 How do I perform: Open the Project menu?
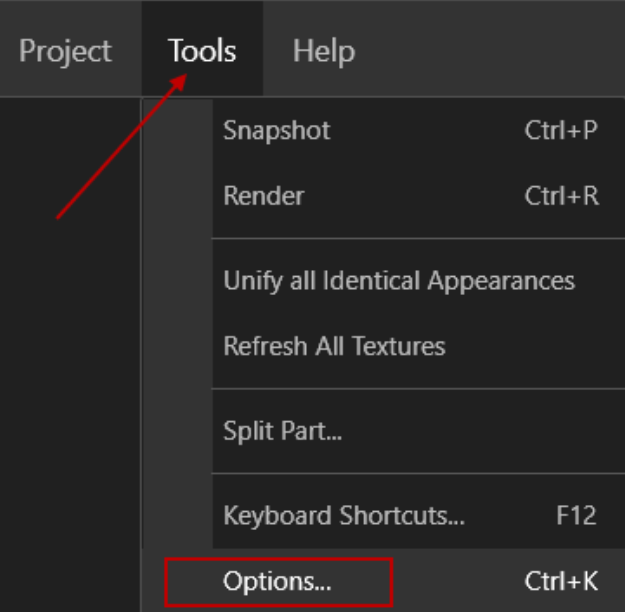[x=65, y=50]
